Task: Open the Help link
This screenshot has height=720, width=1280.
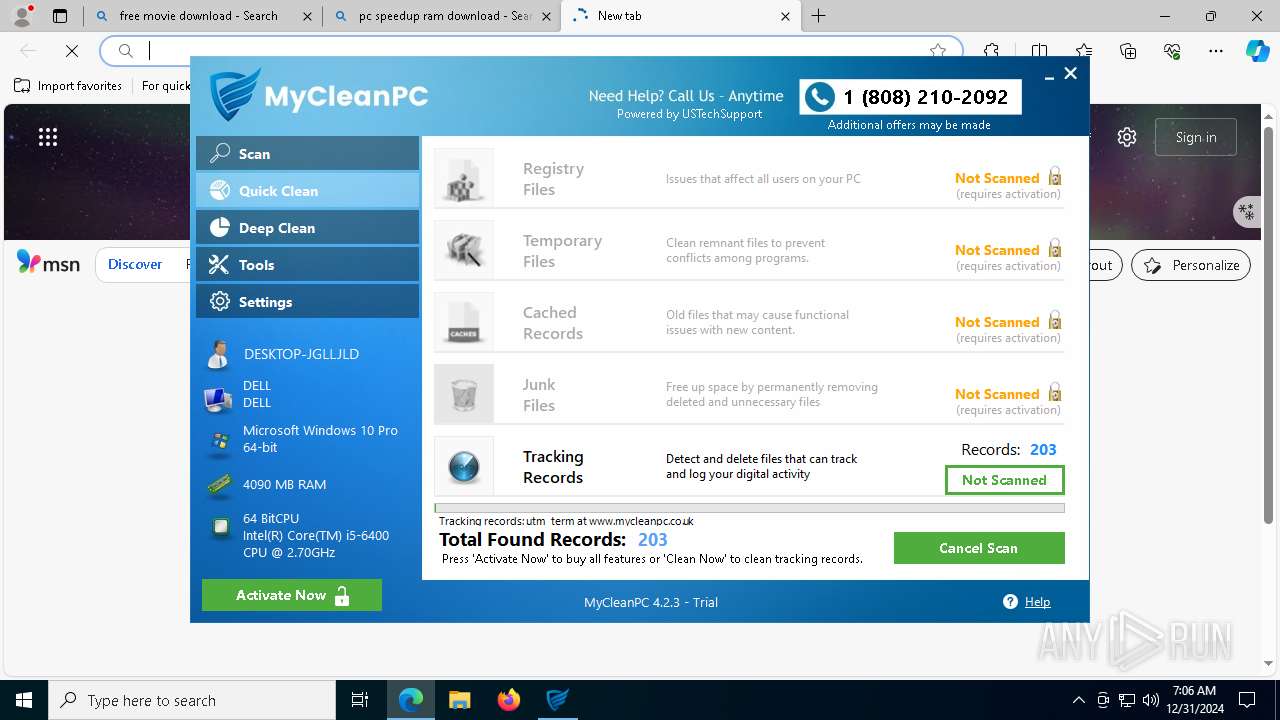Action: pyautogui.click(x=1037, y=602)
